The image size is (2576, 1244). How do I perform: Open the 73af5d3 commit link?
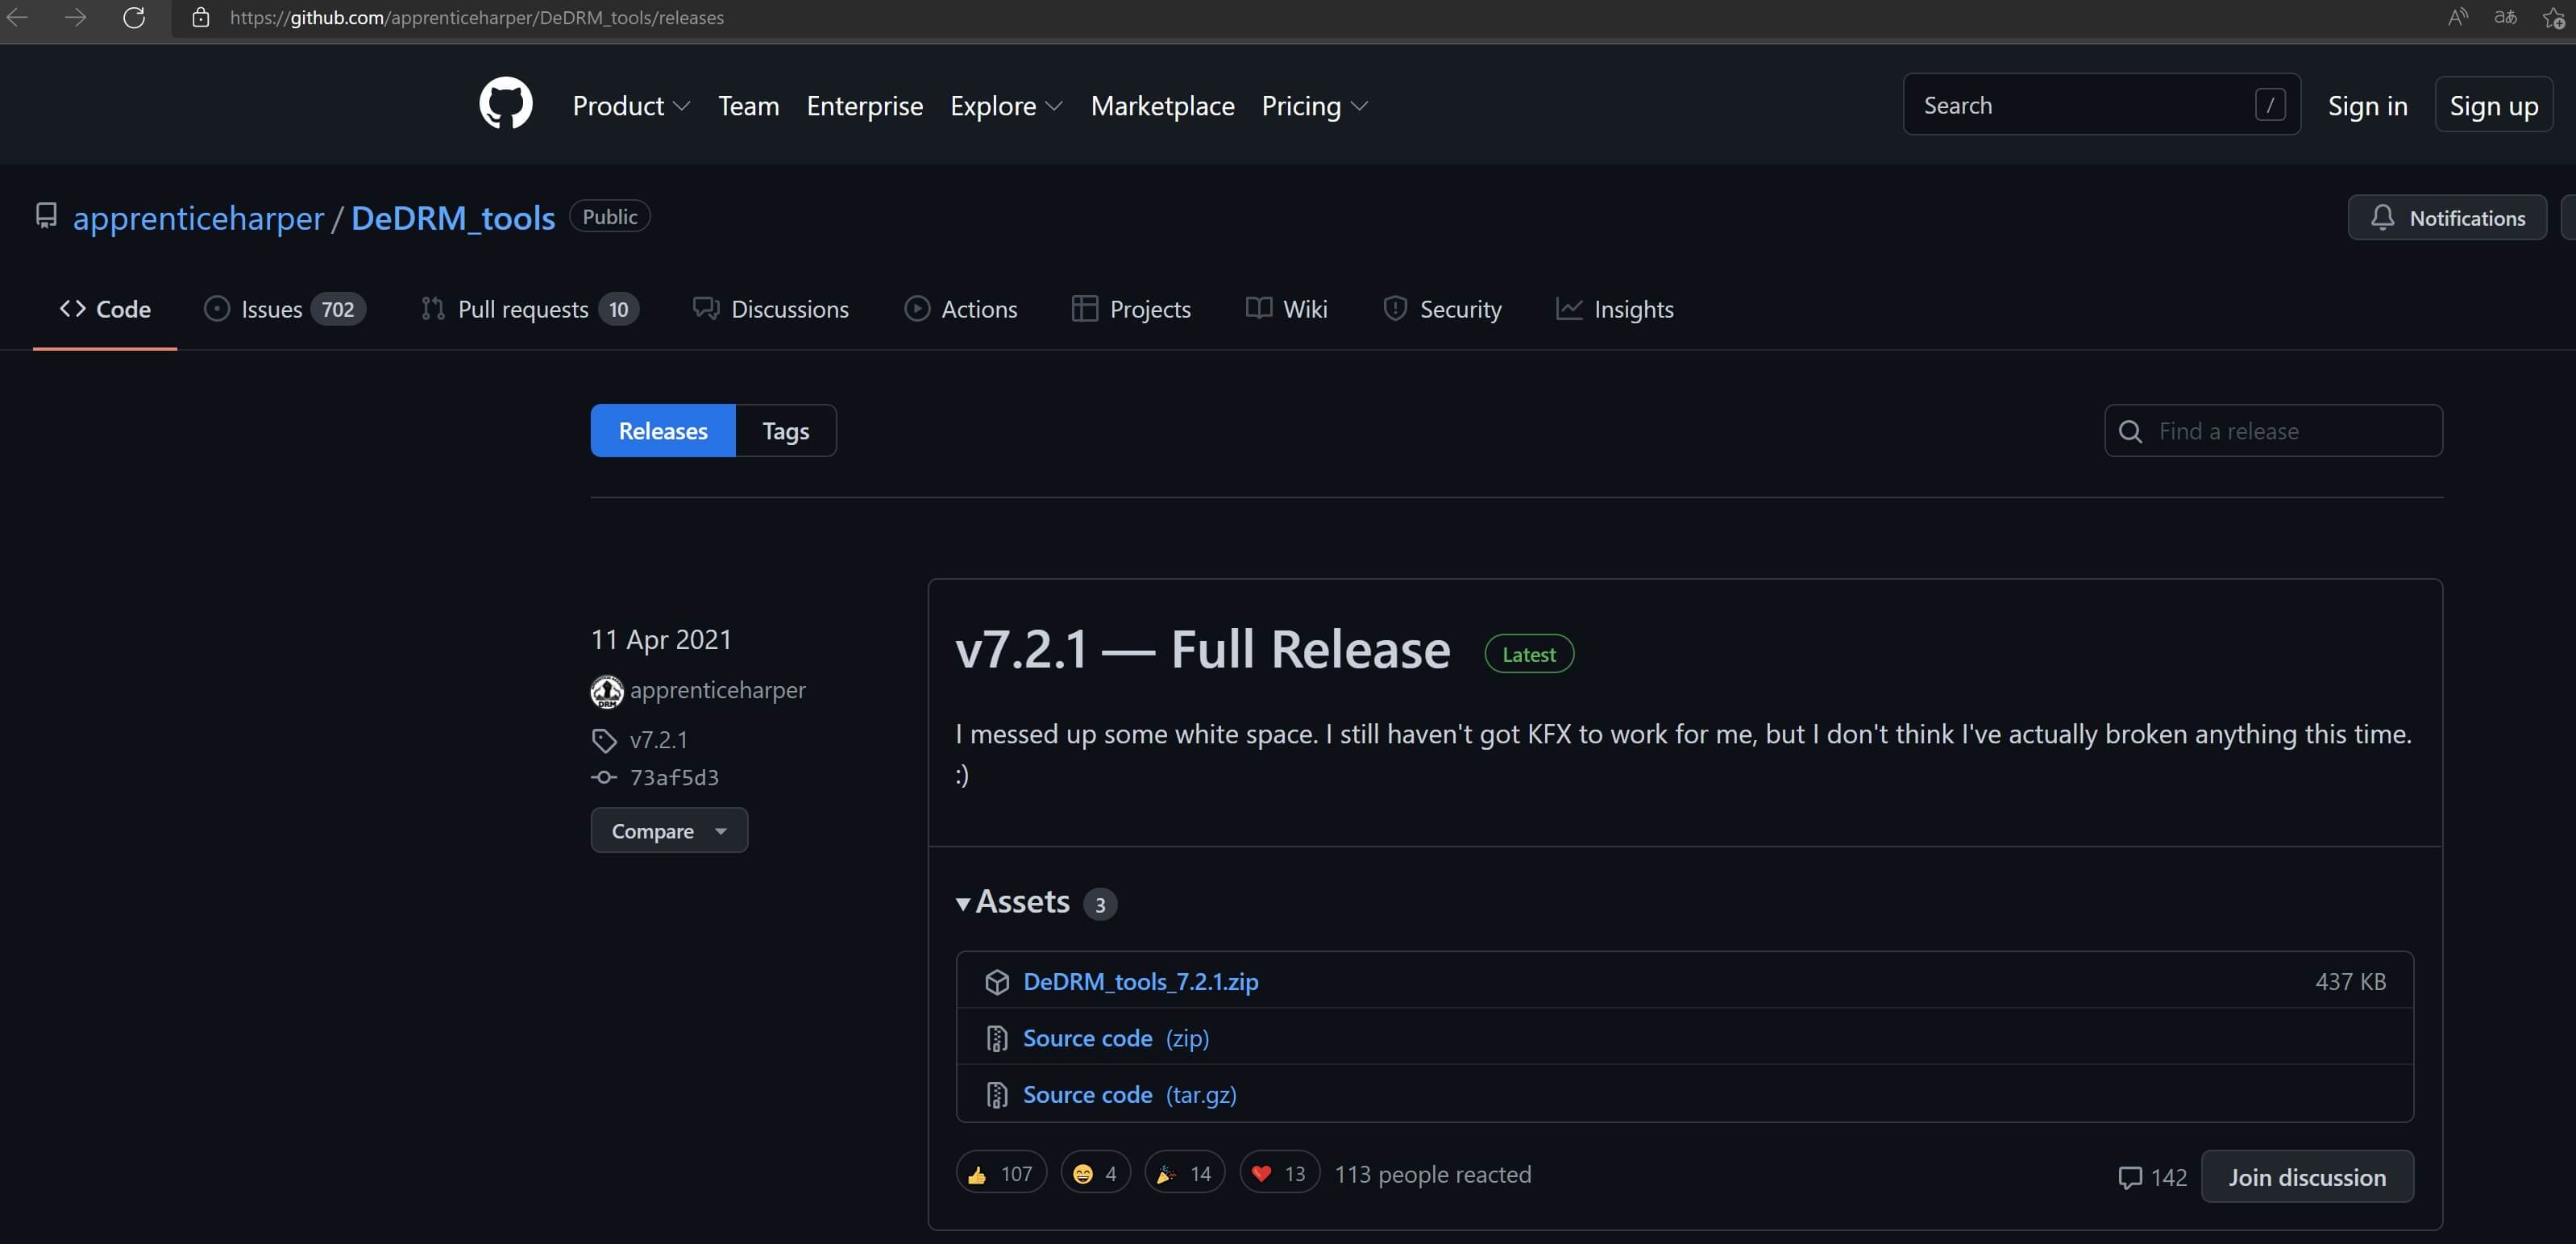(x=674, y=778)
